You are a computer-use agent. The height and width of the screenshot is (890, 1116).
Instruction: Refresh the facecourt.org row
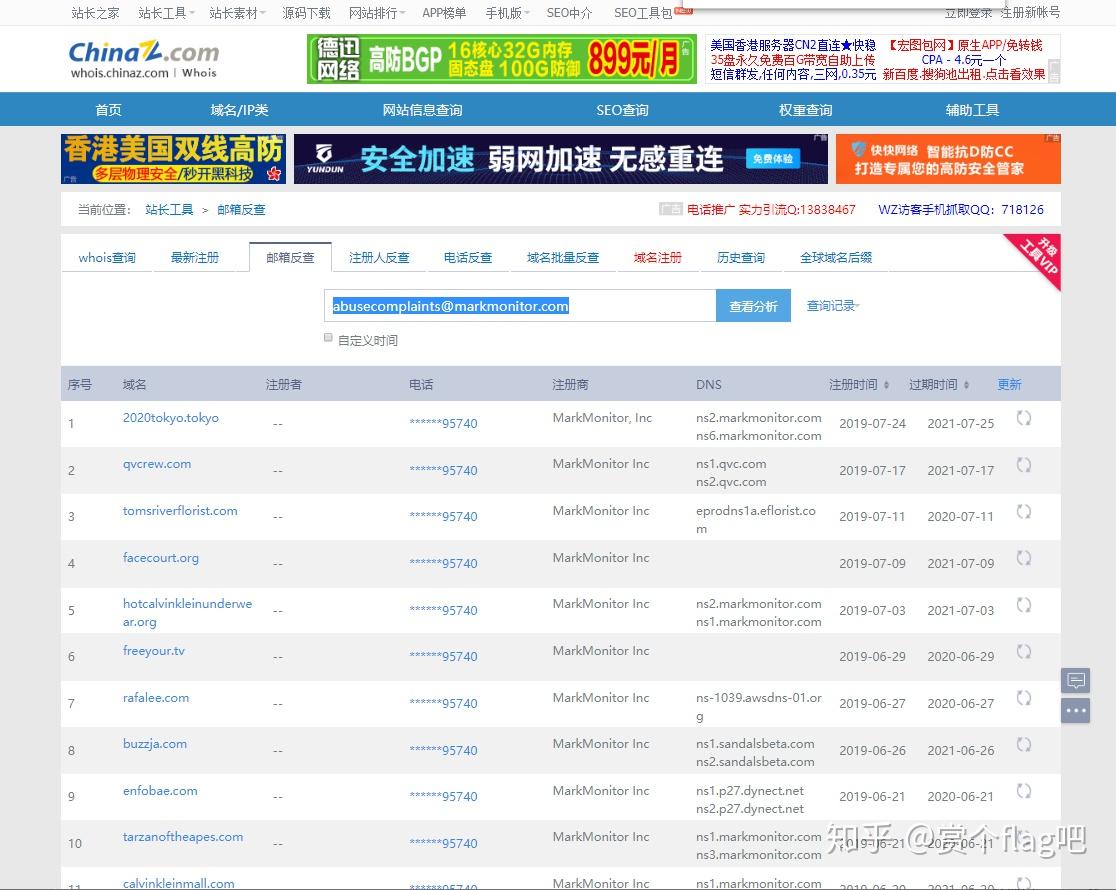(1023, 558)
